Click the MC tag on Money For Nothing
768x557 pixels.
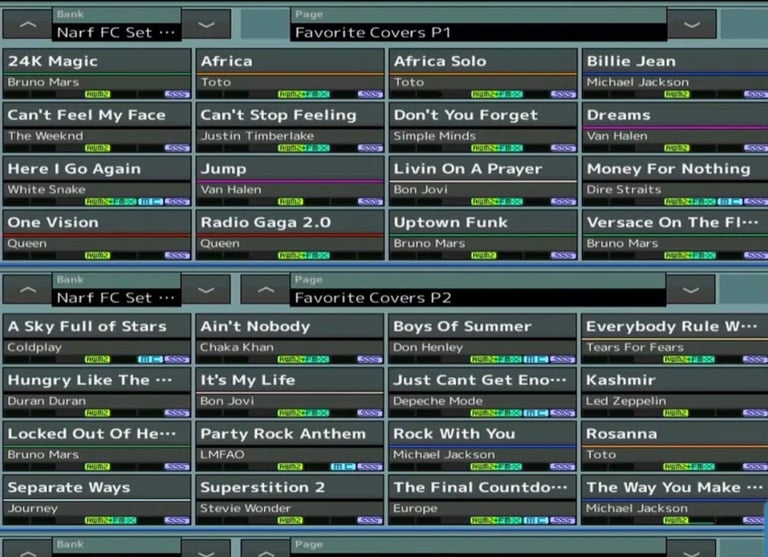pyautogui.click(x=730, y=201)
